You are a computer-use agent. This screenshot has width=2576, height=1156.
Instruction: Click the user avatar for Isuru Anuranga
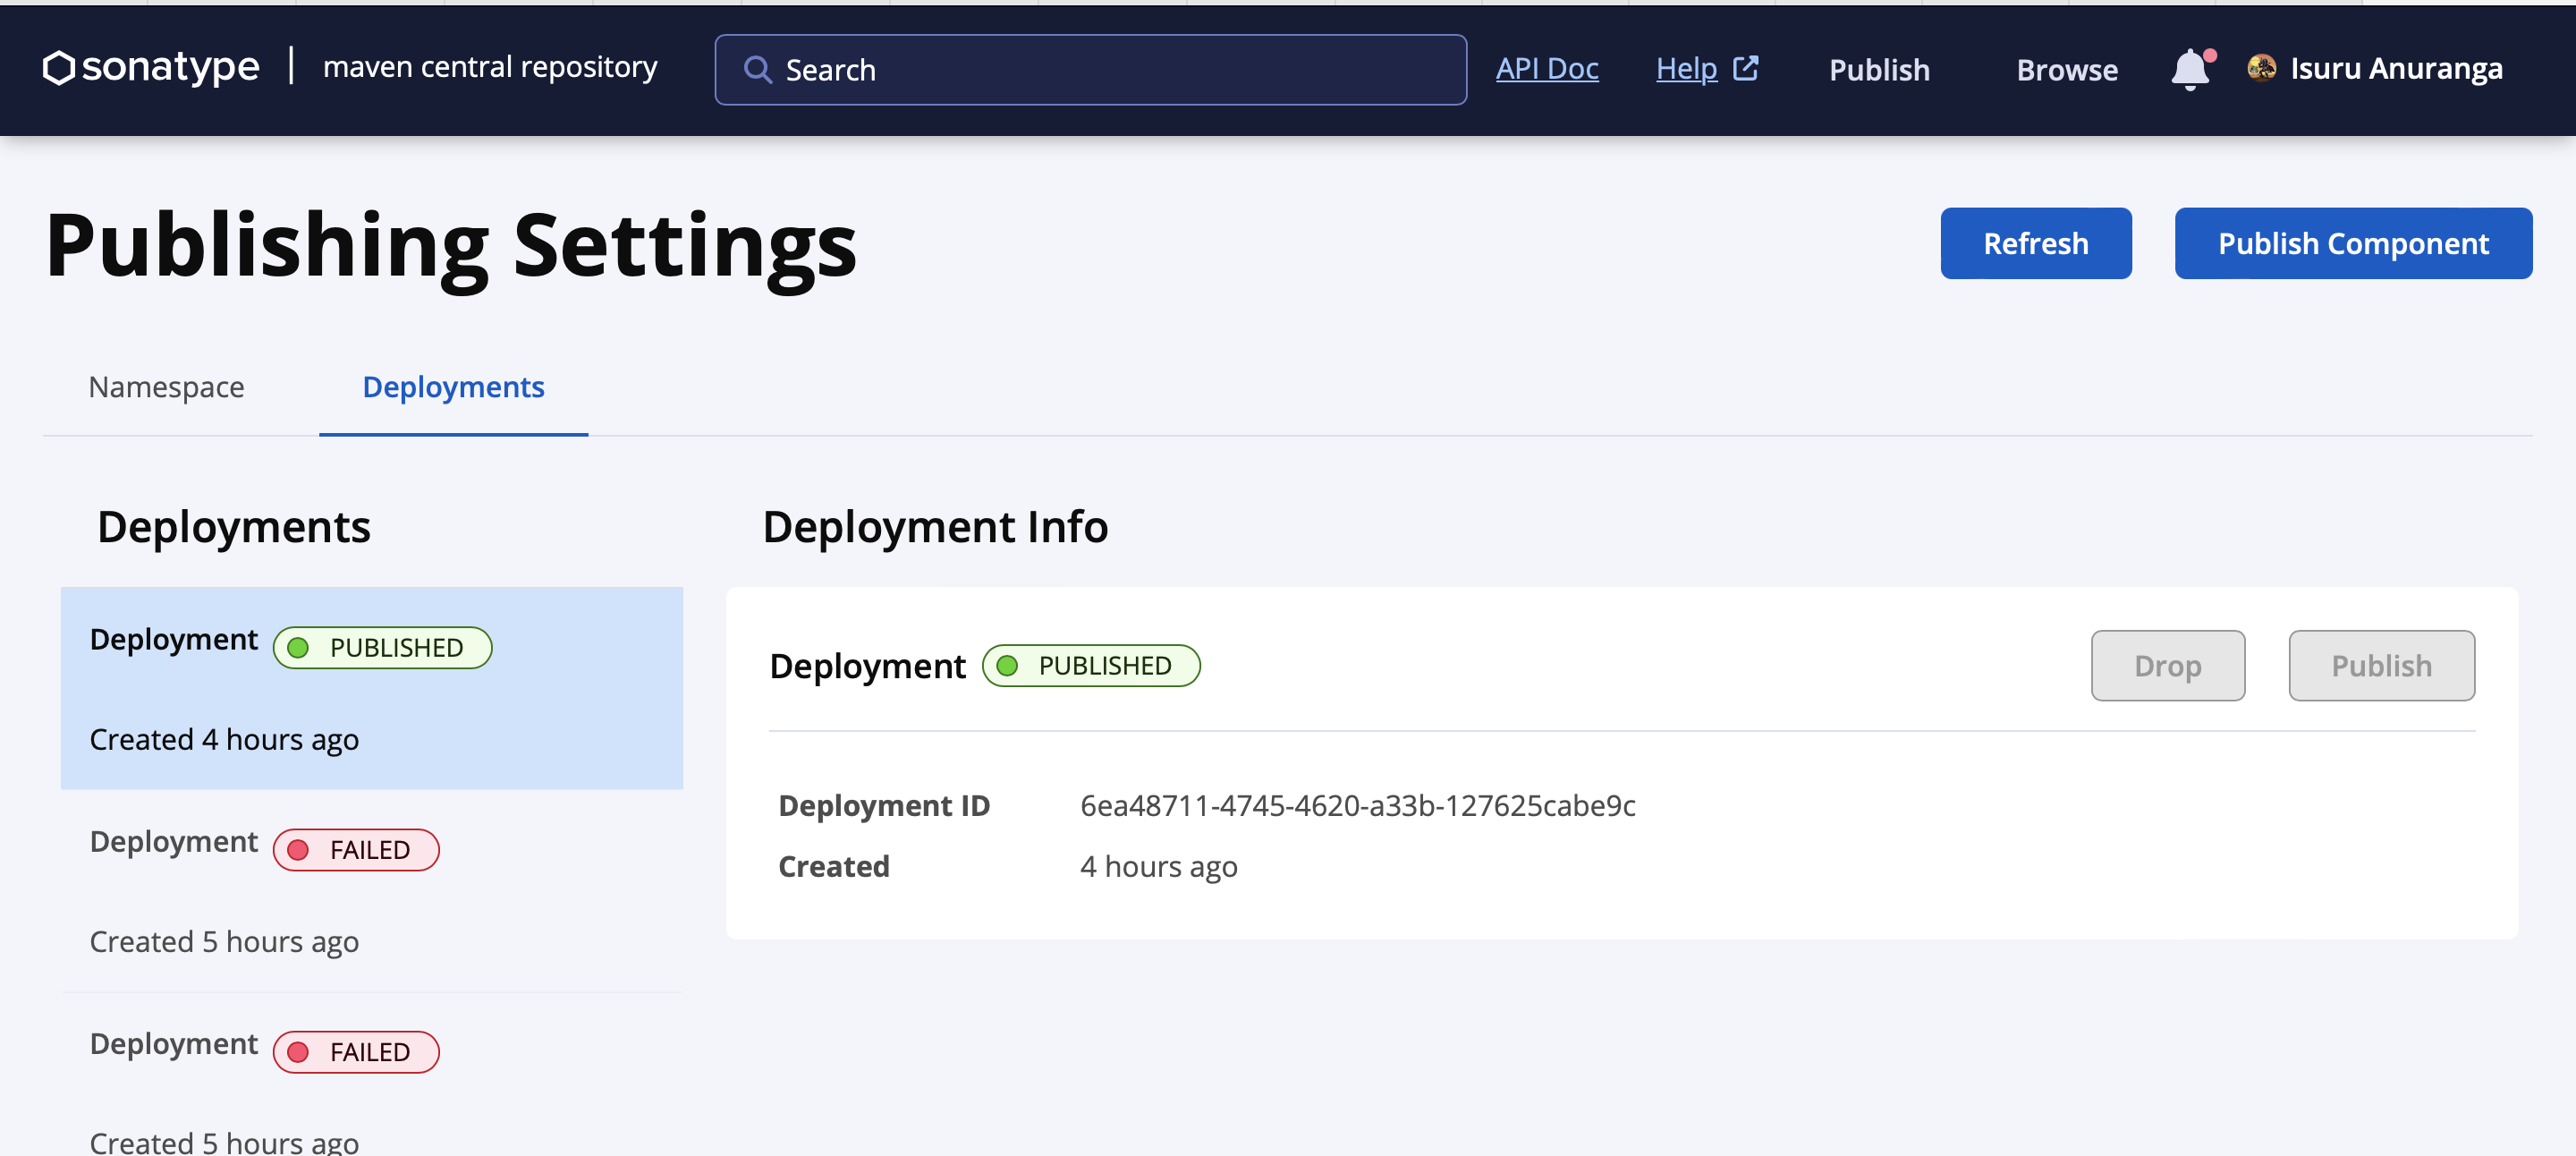pos(2264,68)
